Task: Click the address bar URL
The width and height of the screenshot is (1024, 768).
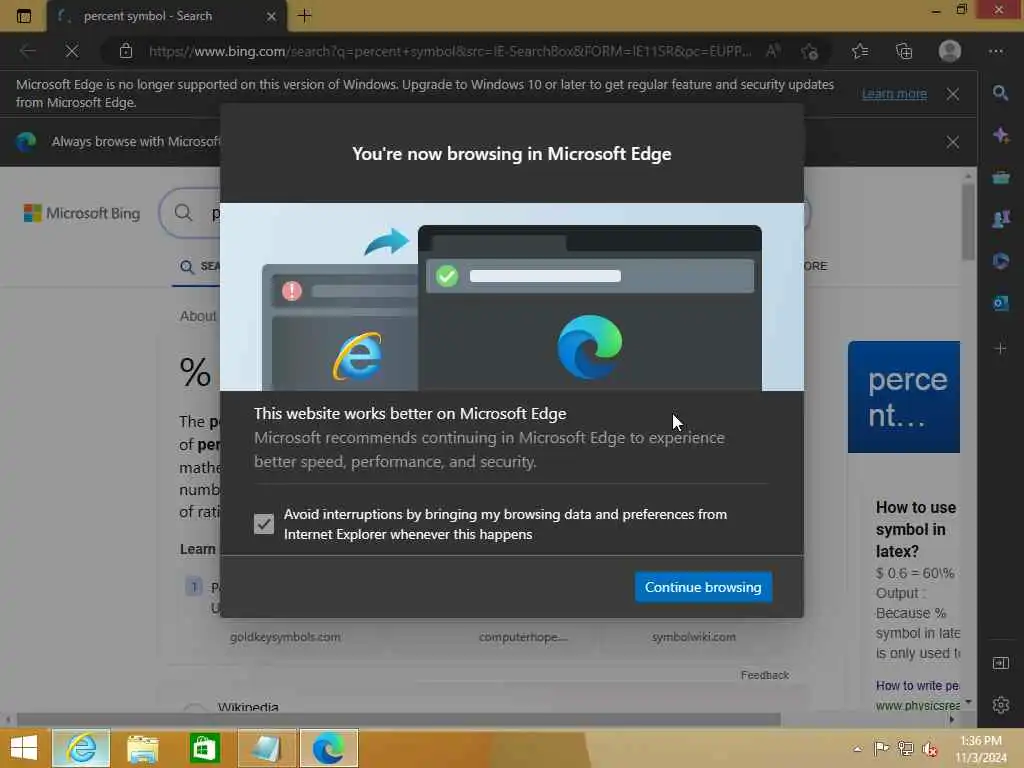Action: pyautogui.click(x=450, y=51)
